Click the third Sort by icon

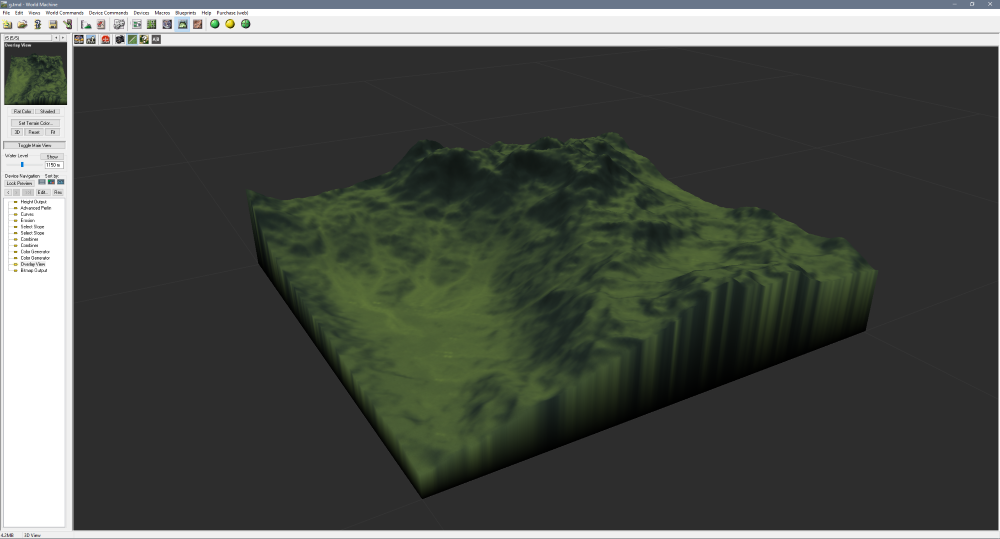[x=61, y=182]
